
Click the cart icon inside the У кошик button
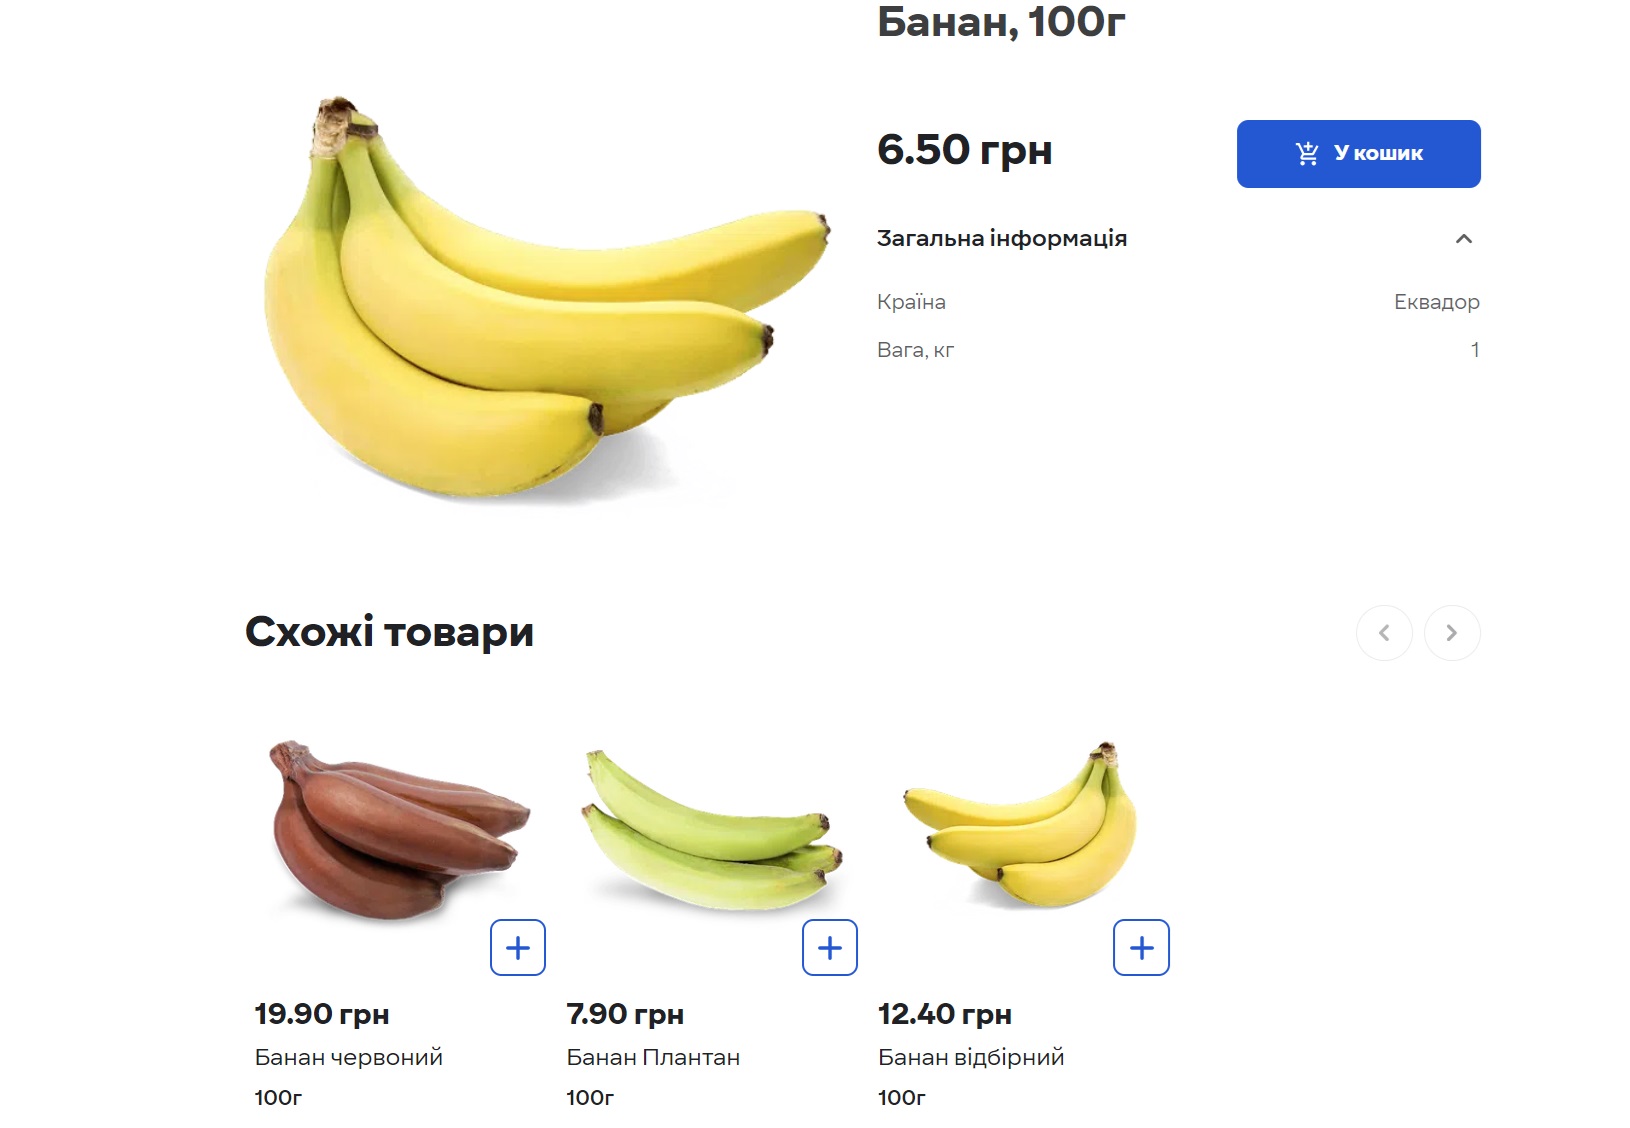coord(1305,153)
